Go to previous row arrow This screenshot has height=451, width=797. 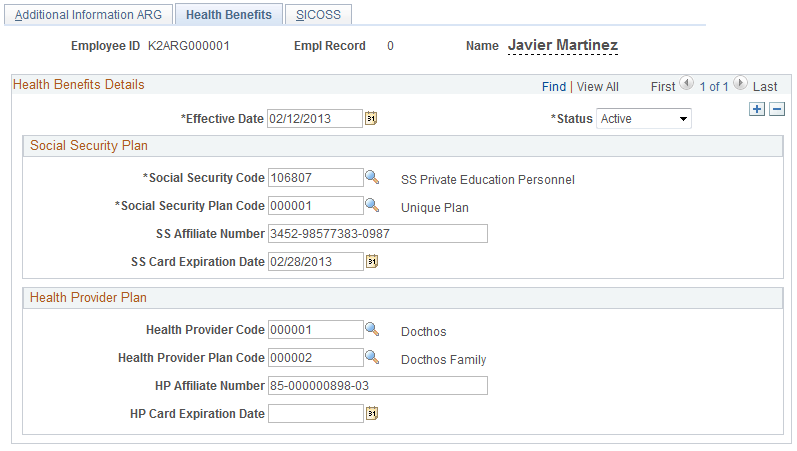coord(685,86)
